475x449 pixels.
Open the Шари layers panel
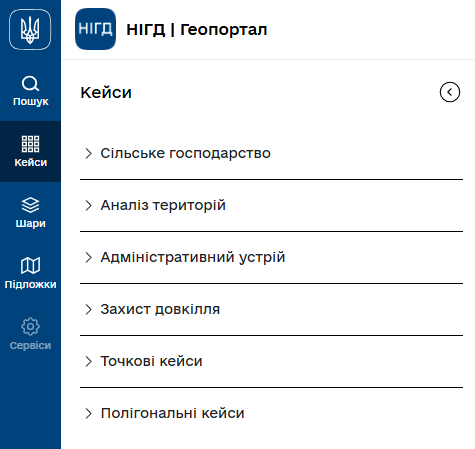coord(30,212)
